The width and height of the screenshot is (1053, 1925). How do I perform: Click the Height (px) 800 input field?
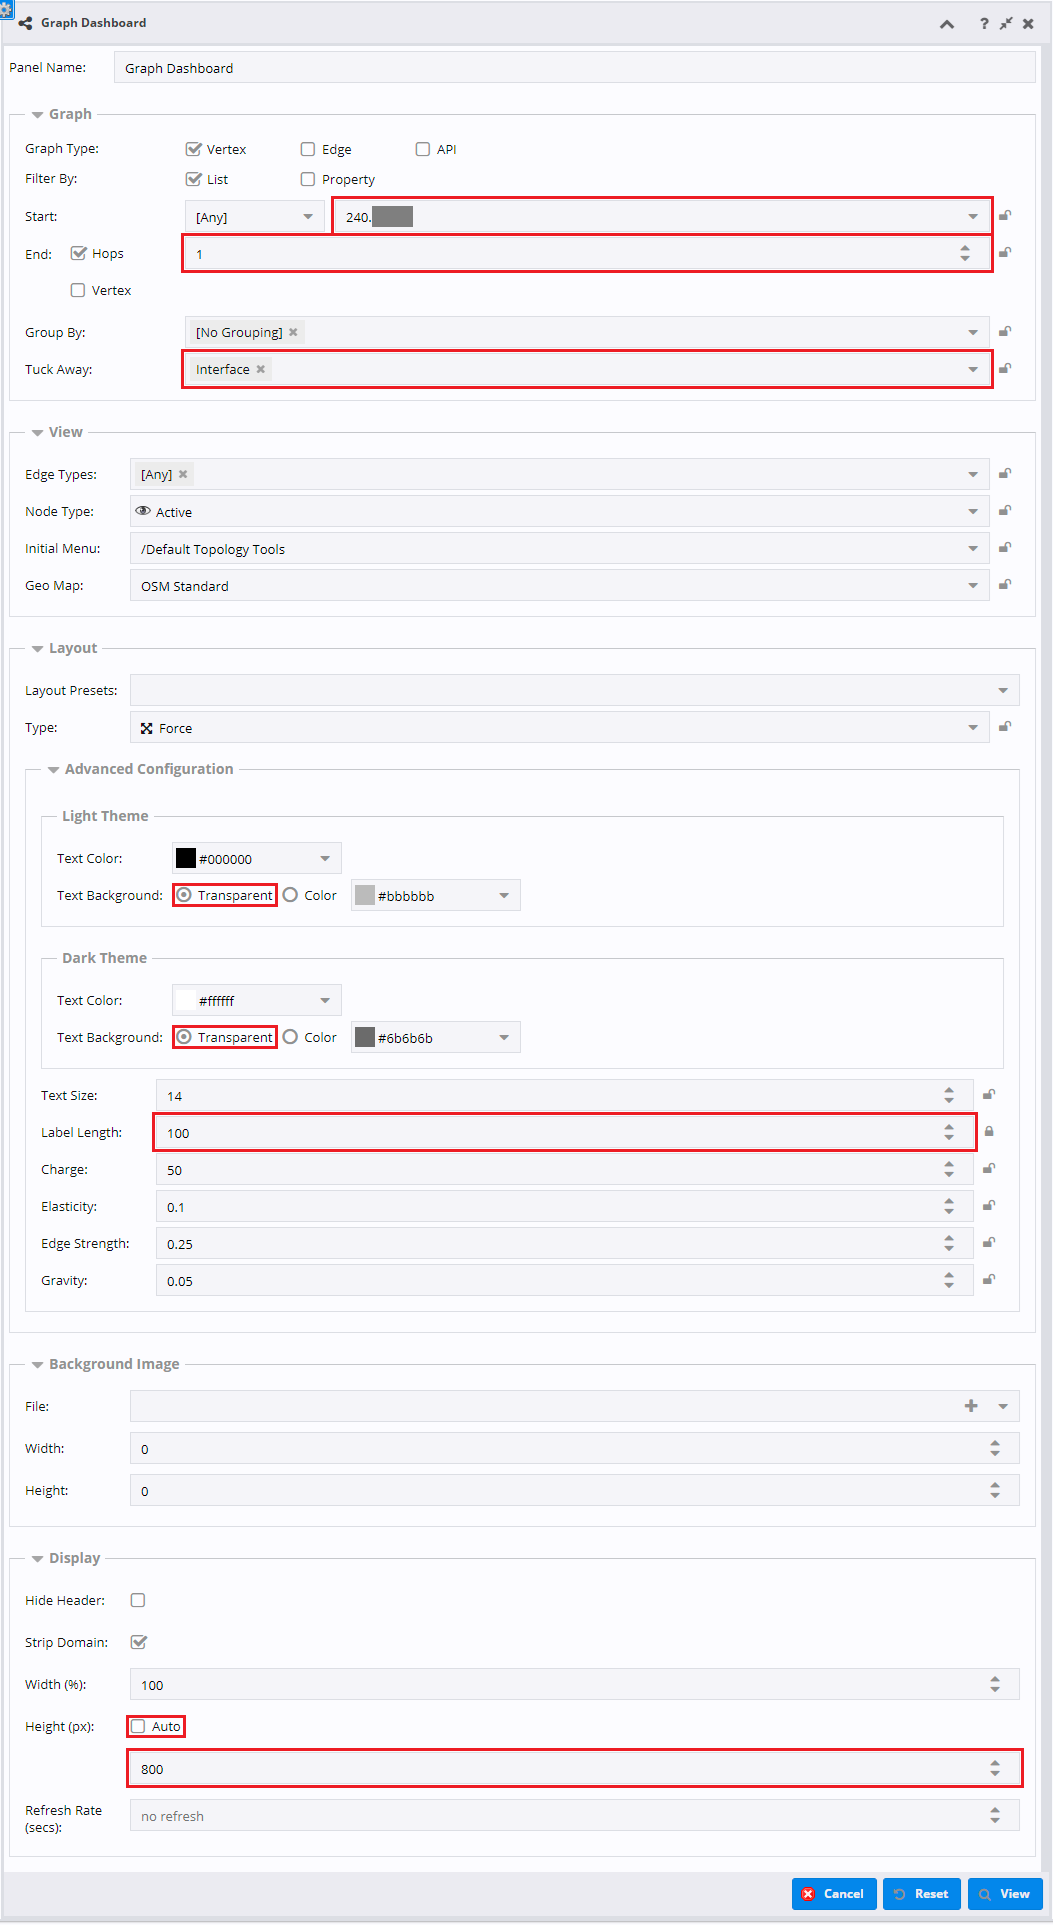pyautogui.click(x=575, y=1768)
